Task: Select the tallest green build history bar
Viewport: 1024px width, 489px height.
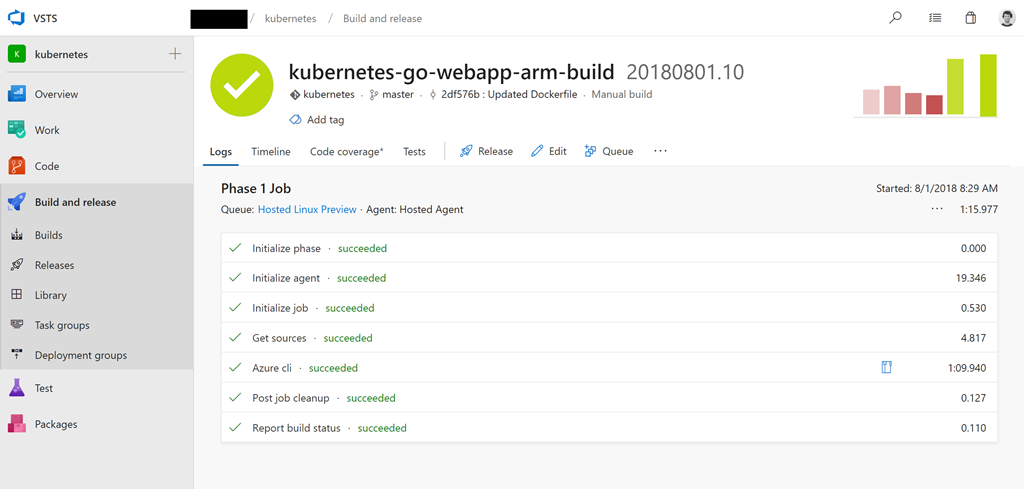Action: pos(988,85)
